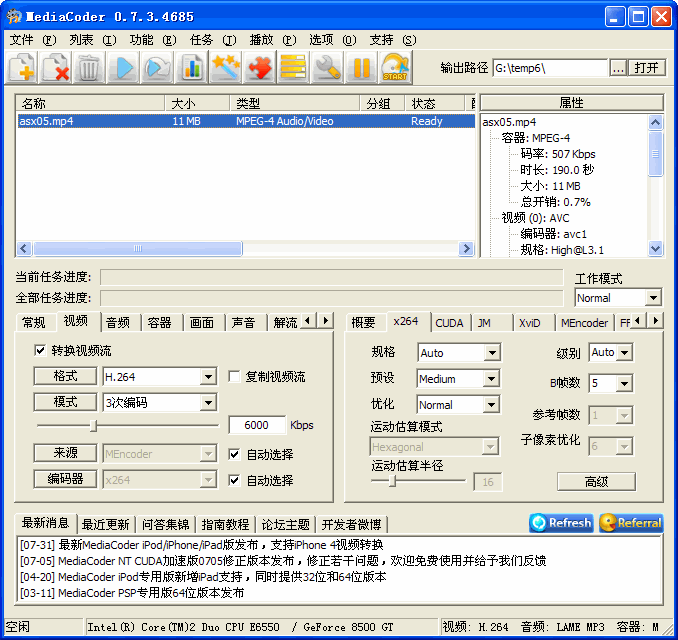The height and width of the screenshot is (640, 678).
Task: Open the B帧数 dropdown showing 5
Action: 624,383
